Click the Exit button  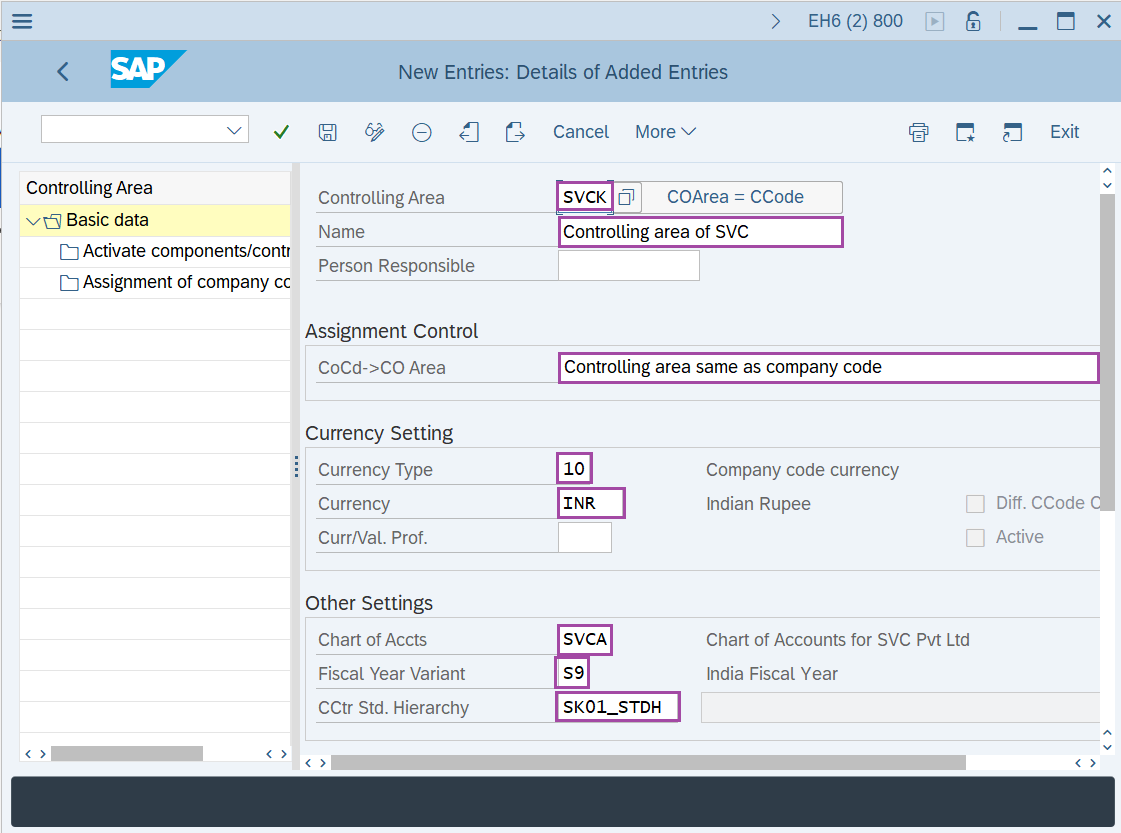pos(1064,132)
